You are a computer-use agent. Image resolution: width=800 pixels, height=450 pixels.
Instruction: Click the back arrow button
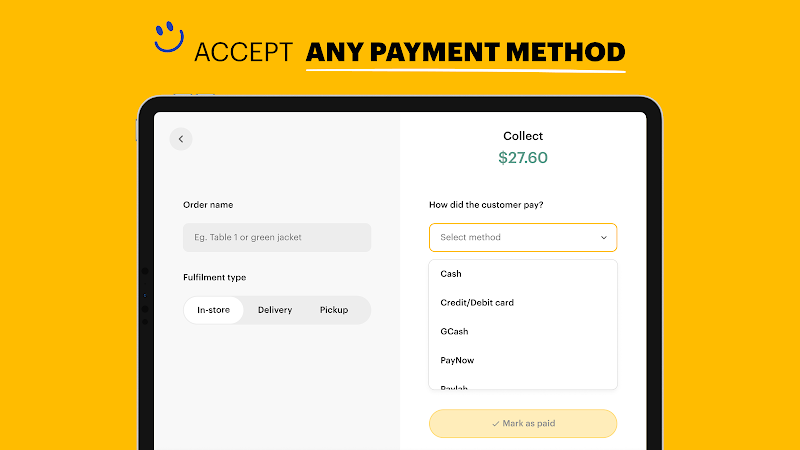tap(181, 139)
